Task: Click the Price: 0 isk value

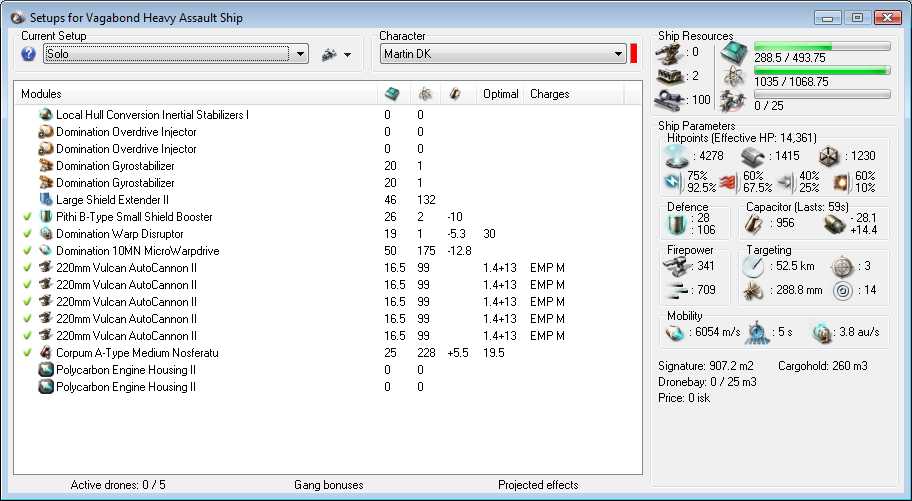Action: tap(684, 398)
